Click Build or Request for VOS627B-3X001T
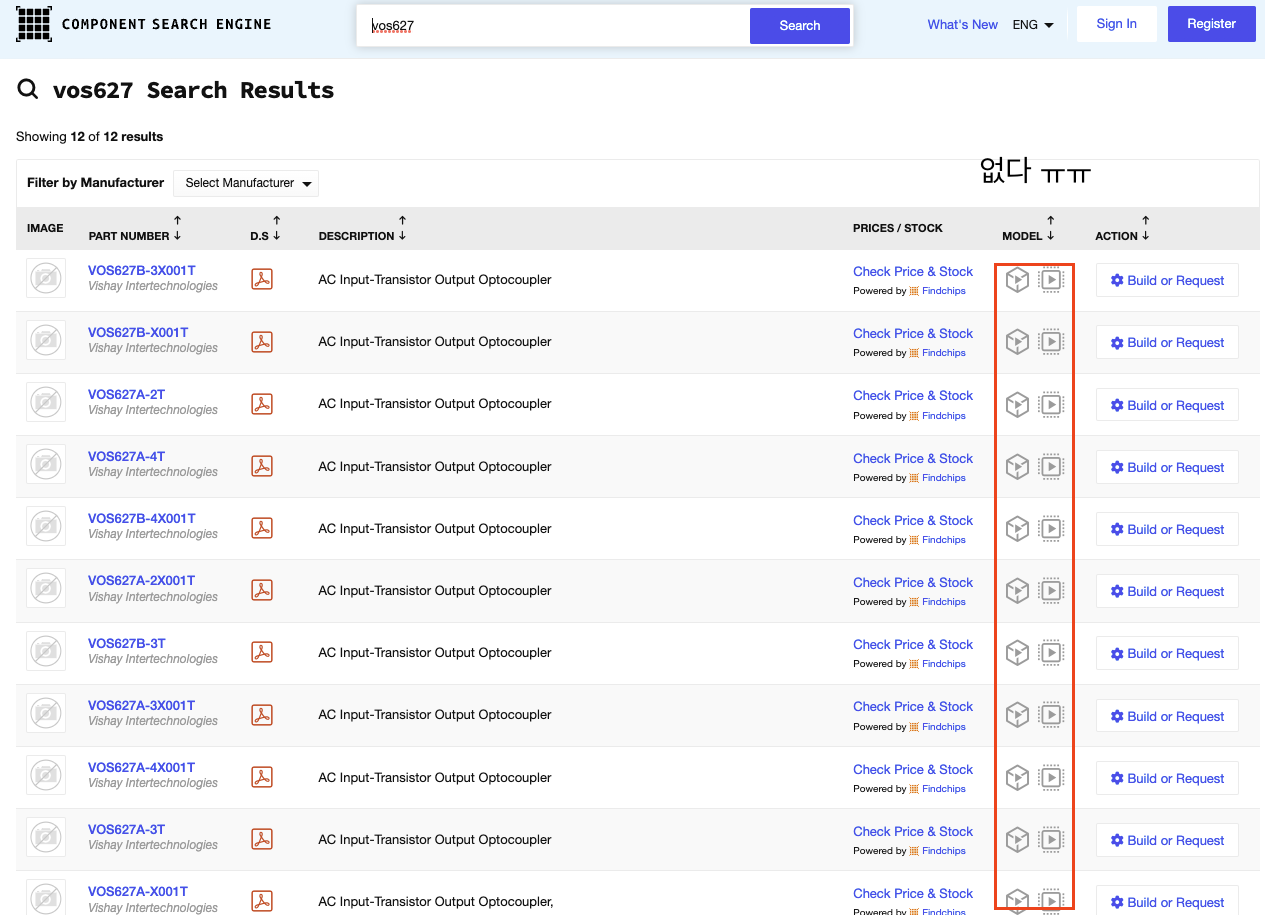The image size is (1265, 915). (x=1167, y=280)
